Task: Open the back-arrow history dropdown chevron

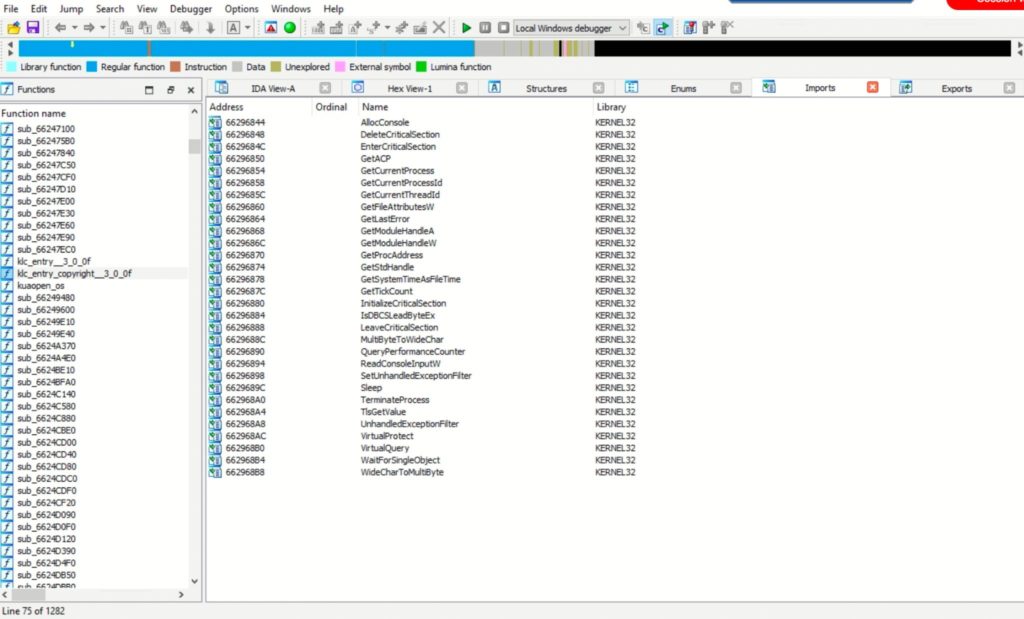Action: pyautogui.click(x=74, y=27)
